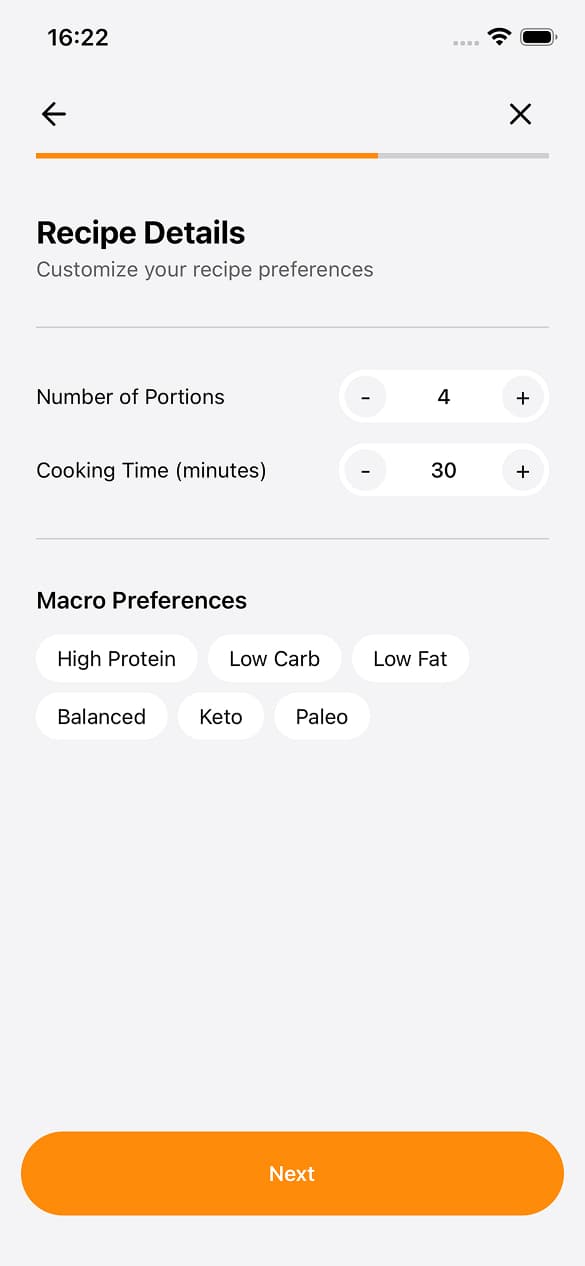Increase the Number of Portions with the plus icon
The height and width of the screenshot is (1266, 585).
point(522,397)
